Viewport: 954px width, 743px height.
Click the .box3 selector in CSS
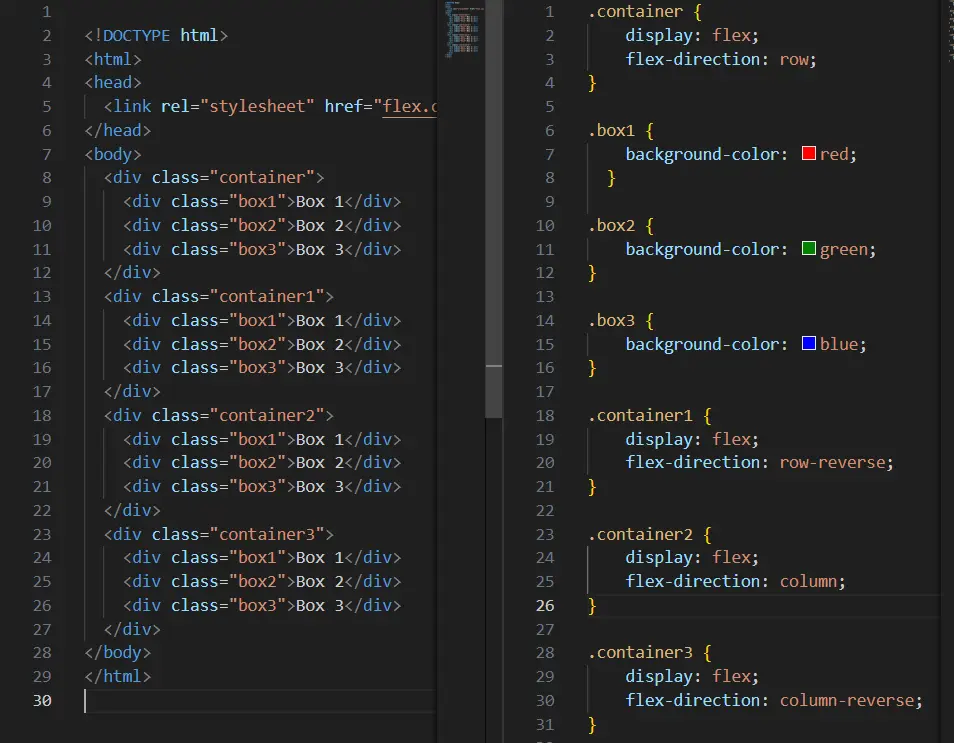(611, 320)
